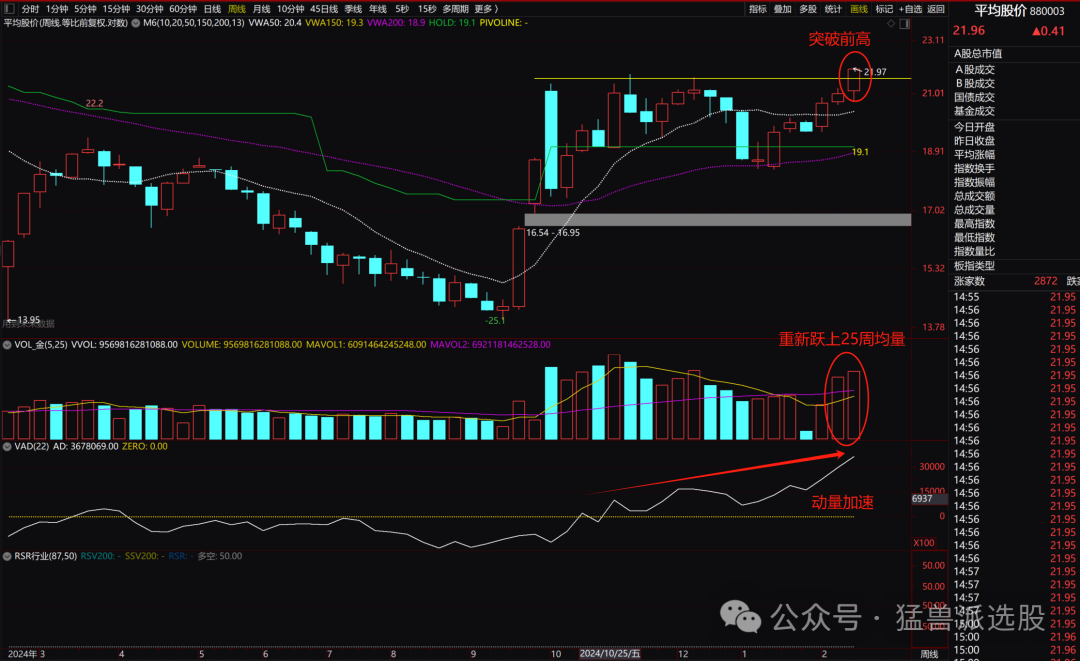Switch to 5秒 timeframe
1080x661 pixels.
pyautogui.click(x=402, y=9)
